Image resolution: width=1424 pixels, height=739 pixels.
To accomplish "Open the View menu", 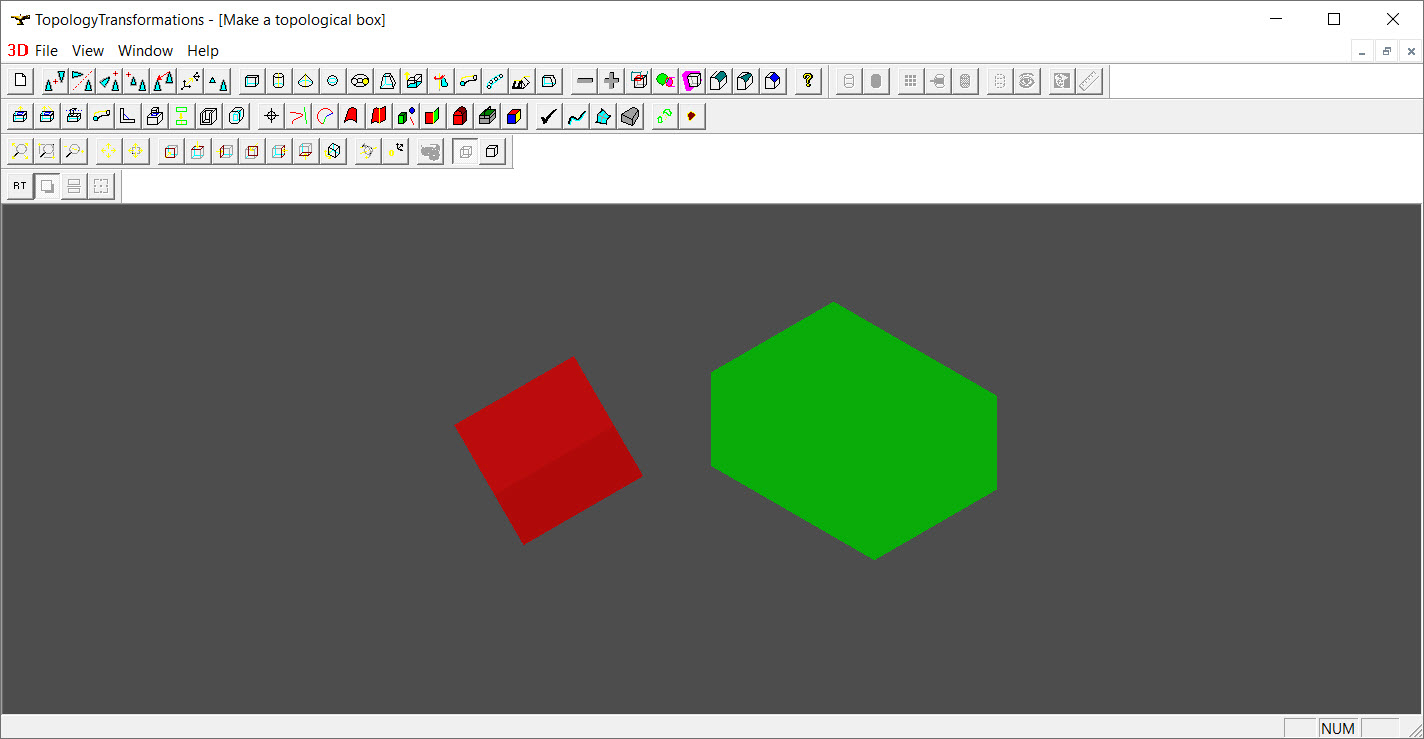I will 88,50.
